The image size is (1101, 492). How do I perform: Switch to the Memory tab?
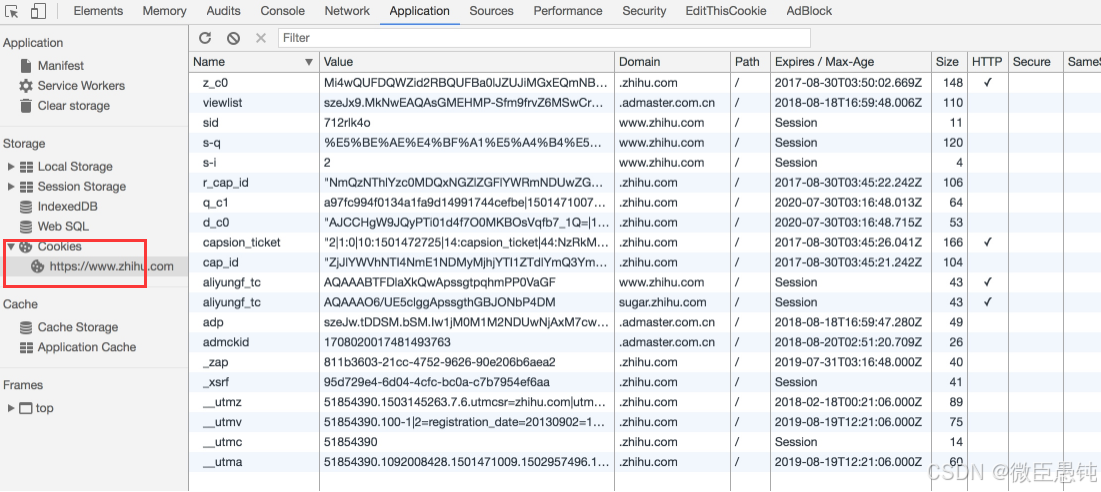pos(164,11)
